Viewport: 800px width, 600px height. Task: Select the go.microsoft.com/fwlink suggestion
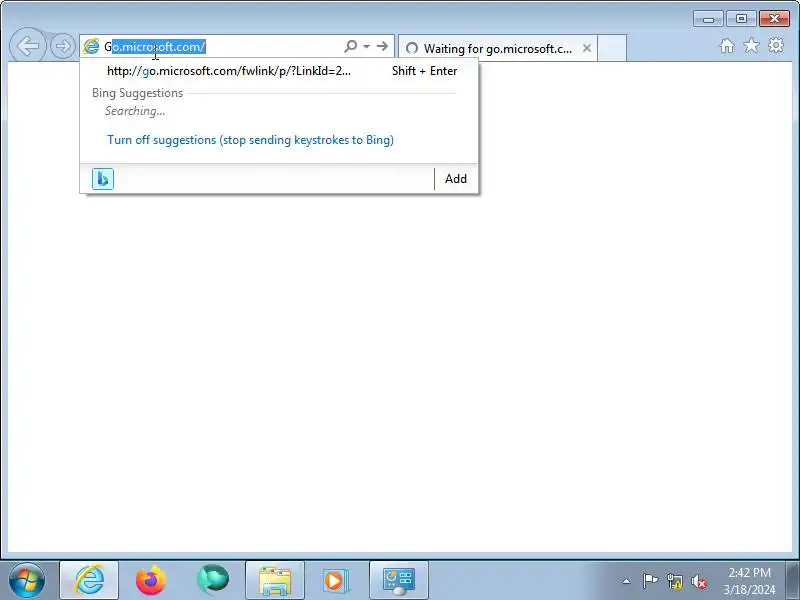tap(279, 71)
